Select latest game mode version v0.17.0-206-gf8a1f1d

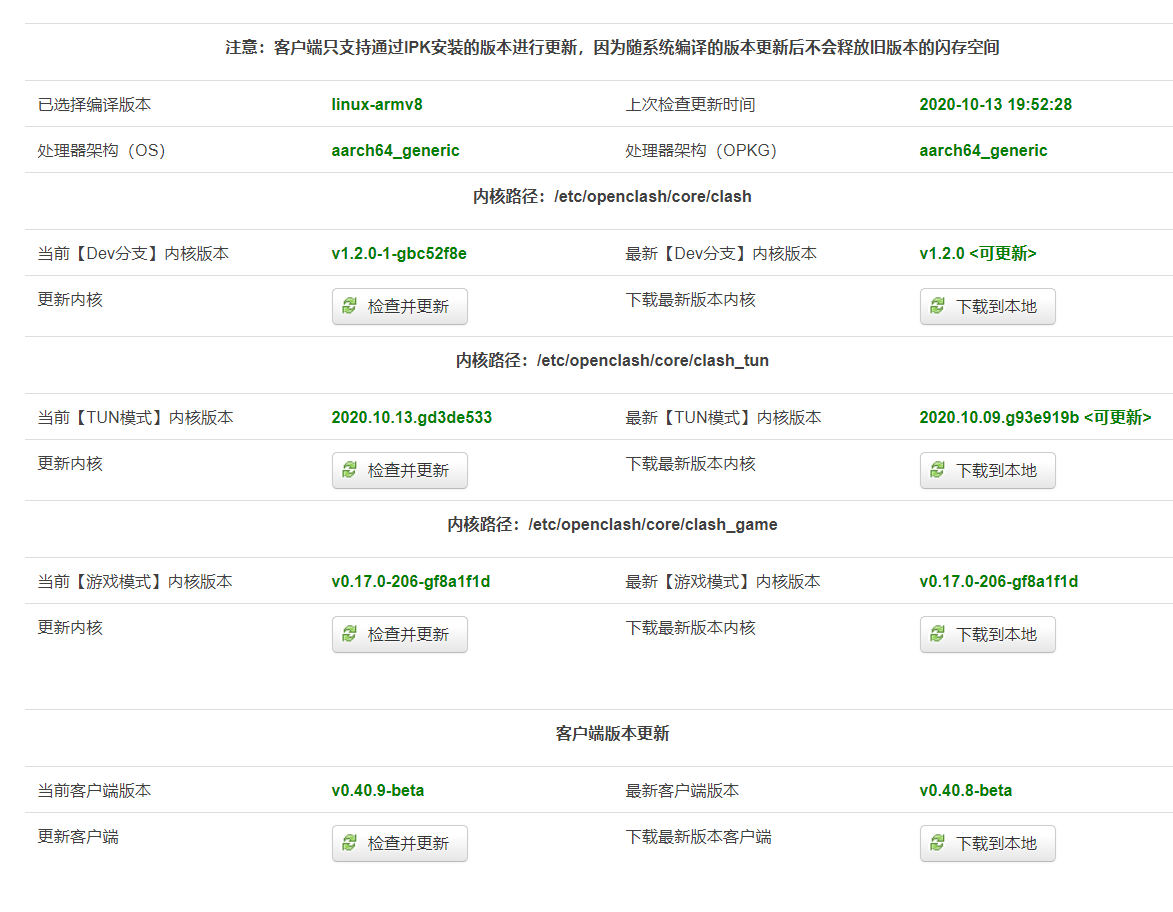click(999, 581)
